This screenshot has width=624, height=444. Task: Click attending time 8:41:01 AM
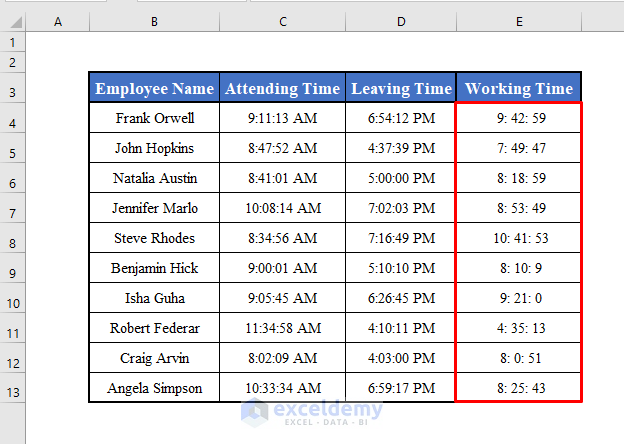(x=283, y=178)
